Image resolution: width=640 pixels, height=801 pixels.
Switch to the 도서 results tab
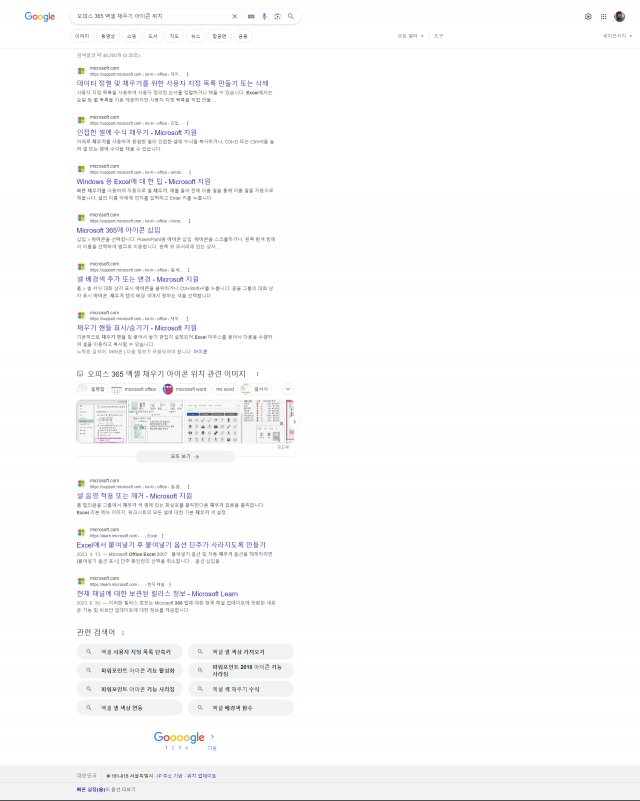(x=153, y=36)
